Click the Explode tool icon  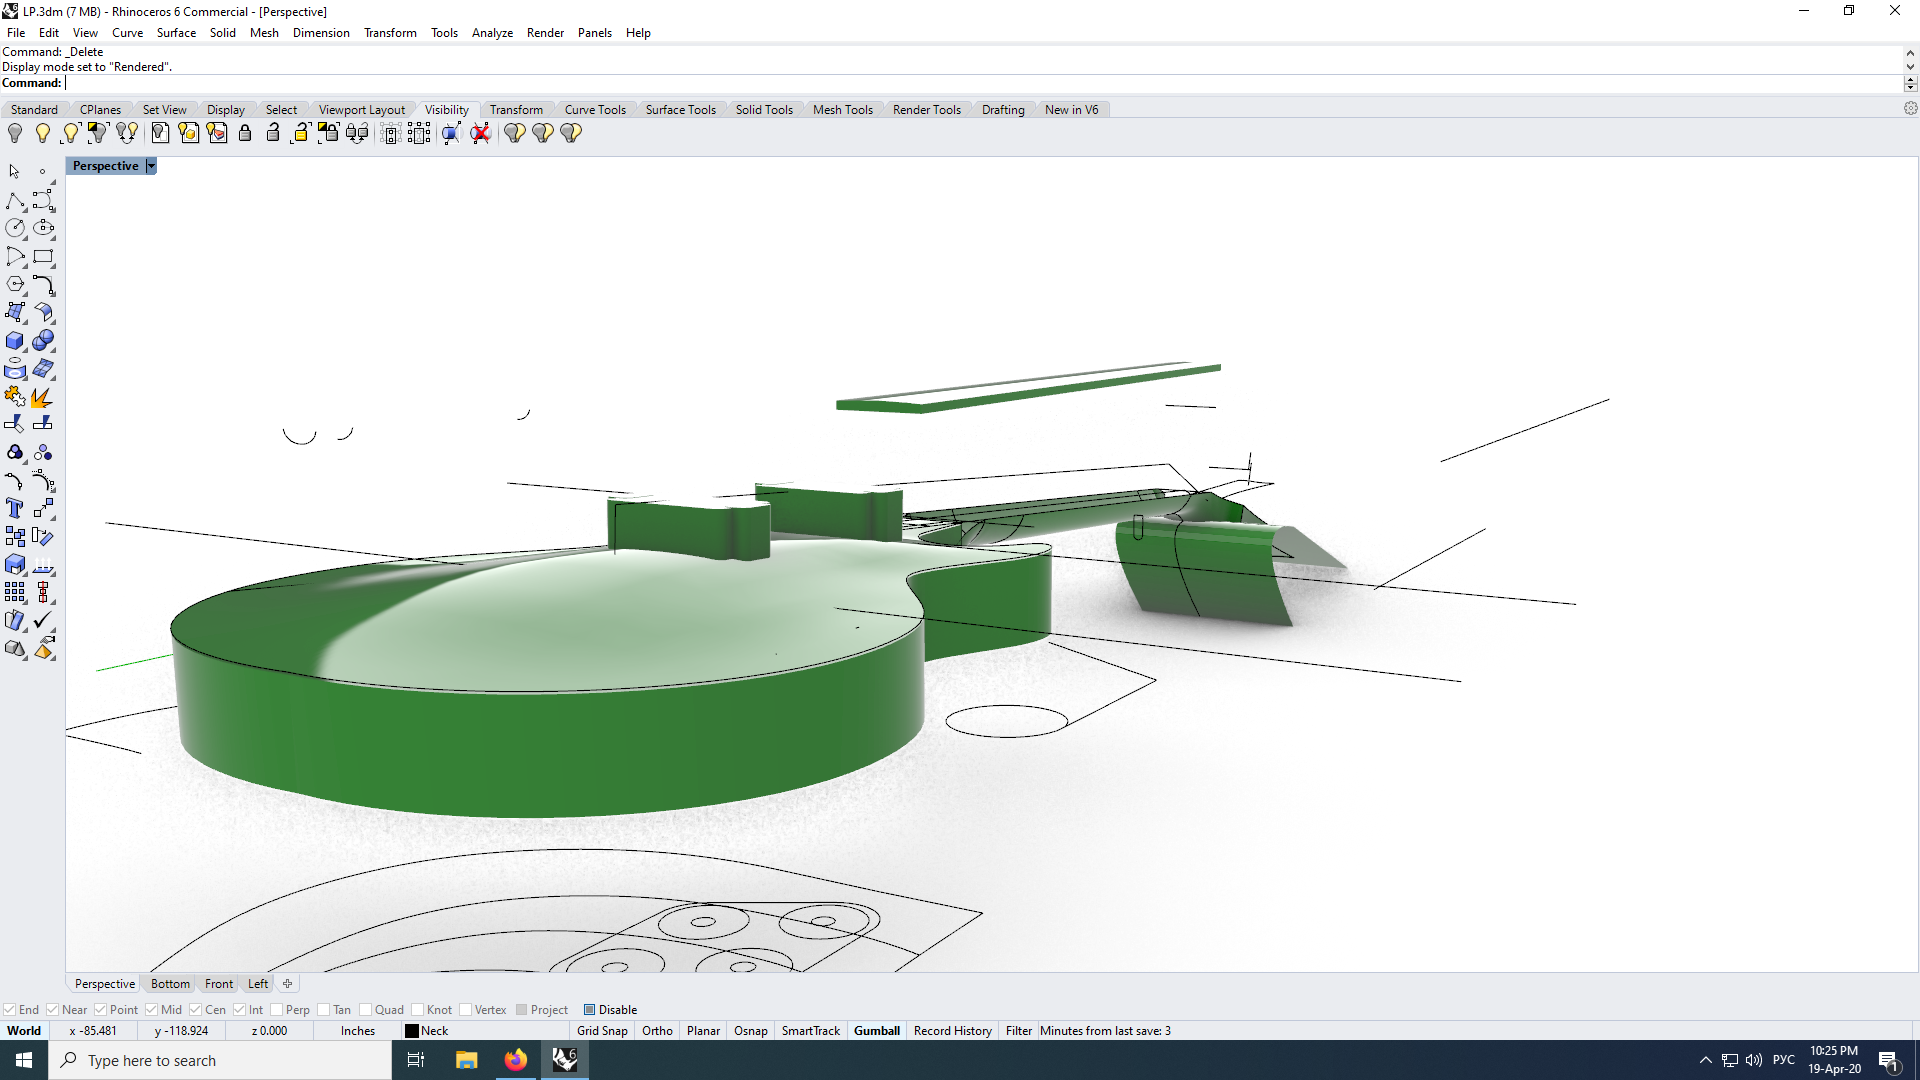(41, 397)
